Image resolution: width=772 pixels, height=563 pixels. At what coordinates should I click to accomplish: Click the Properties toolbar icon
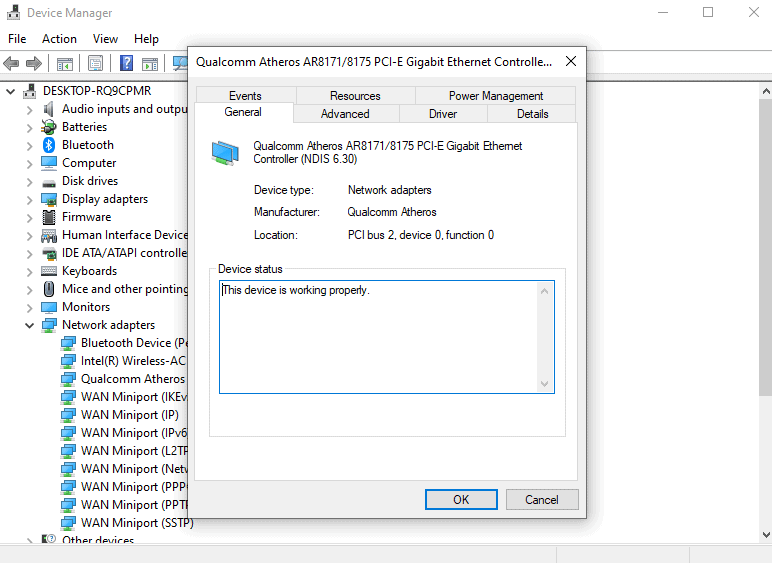point(96,63)
